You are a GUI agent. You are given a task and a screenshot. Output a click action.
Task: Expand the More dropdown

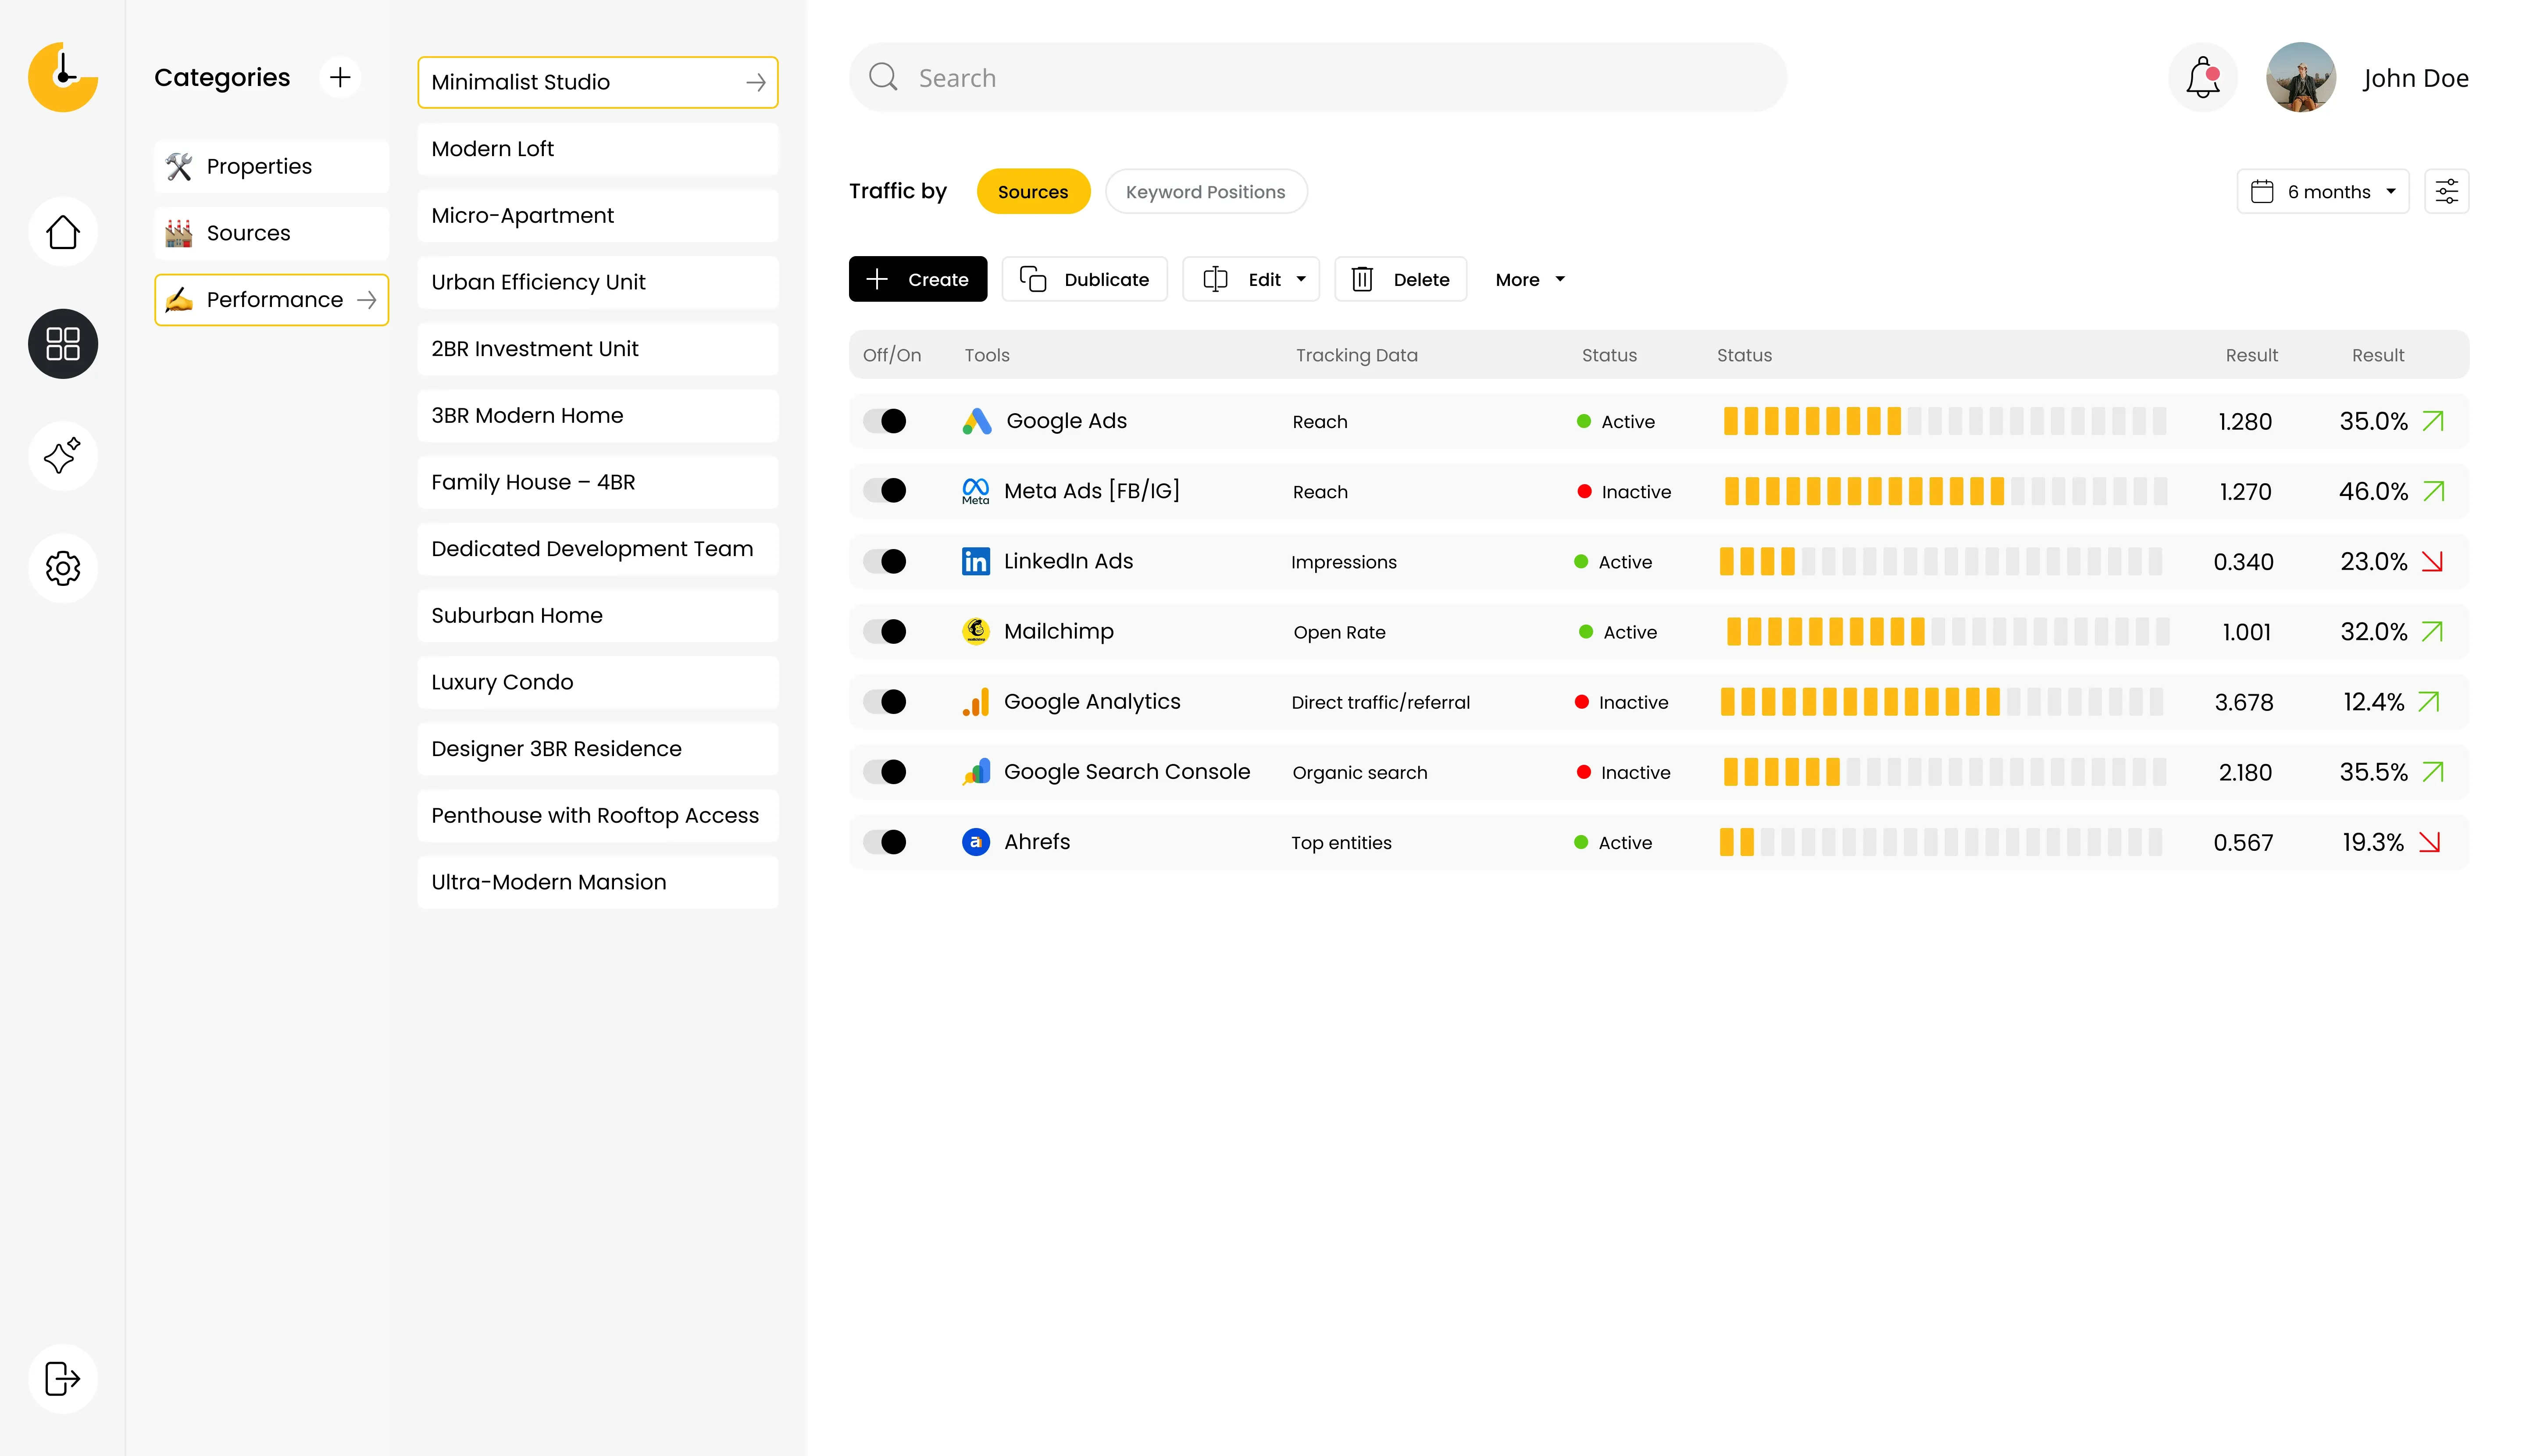(x=1529, y=279)
